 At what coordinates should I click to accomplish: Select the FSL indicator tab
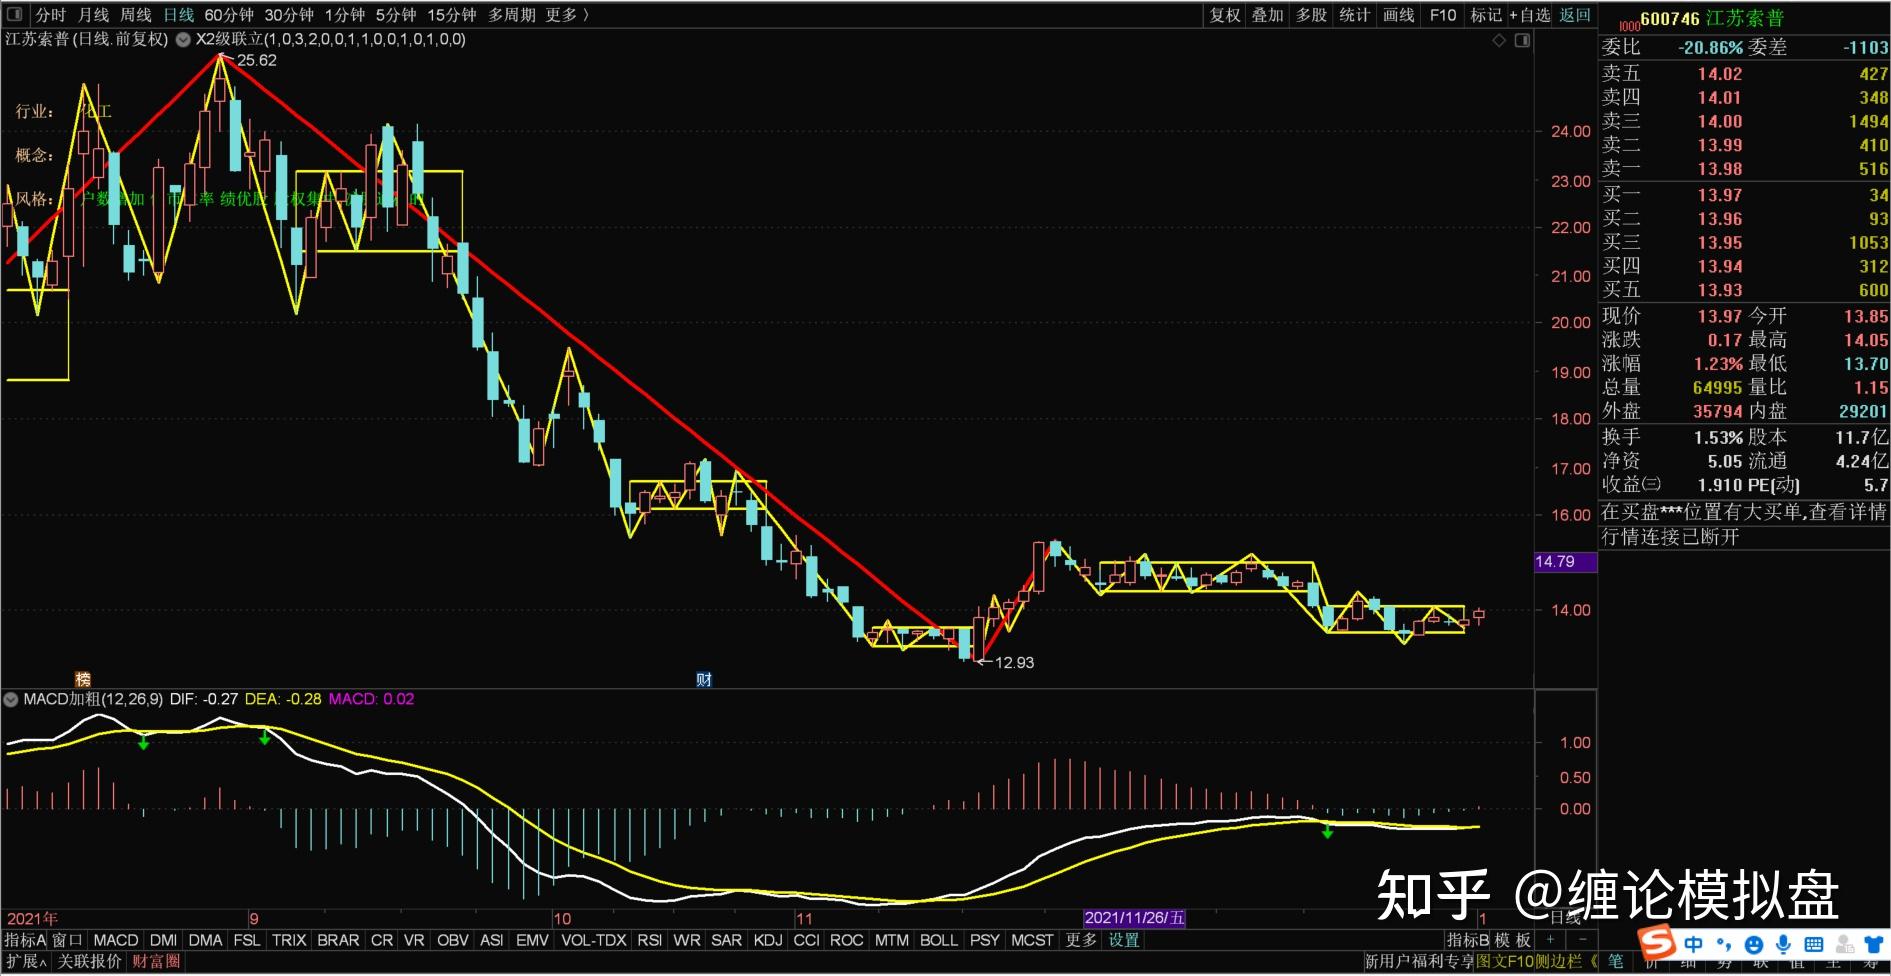246,940
